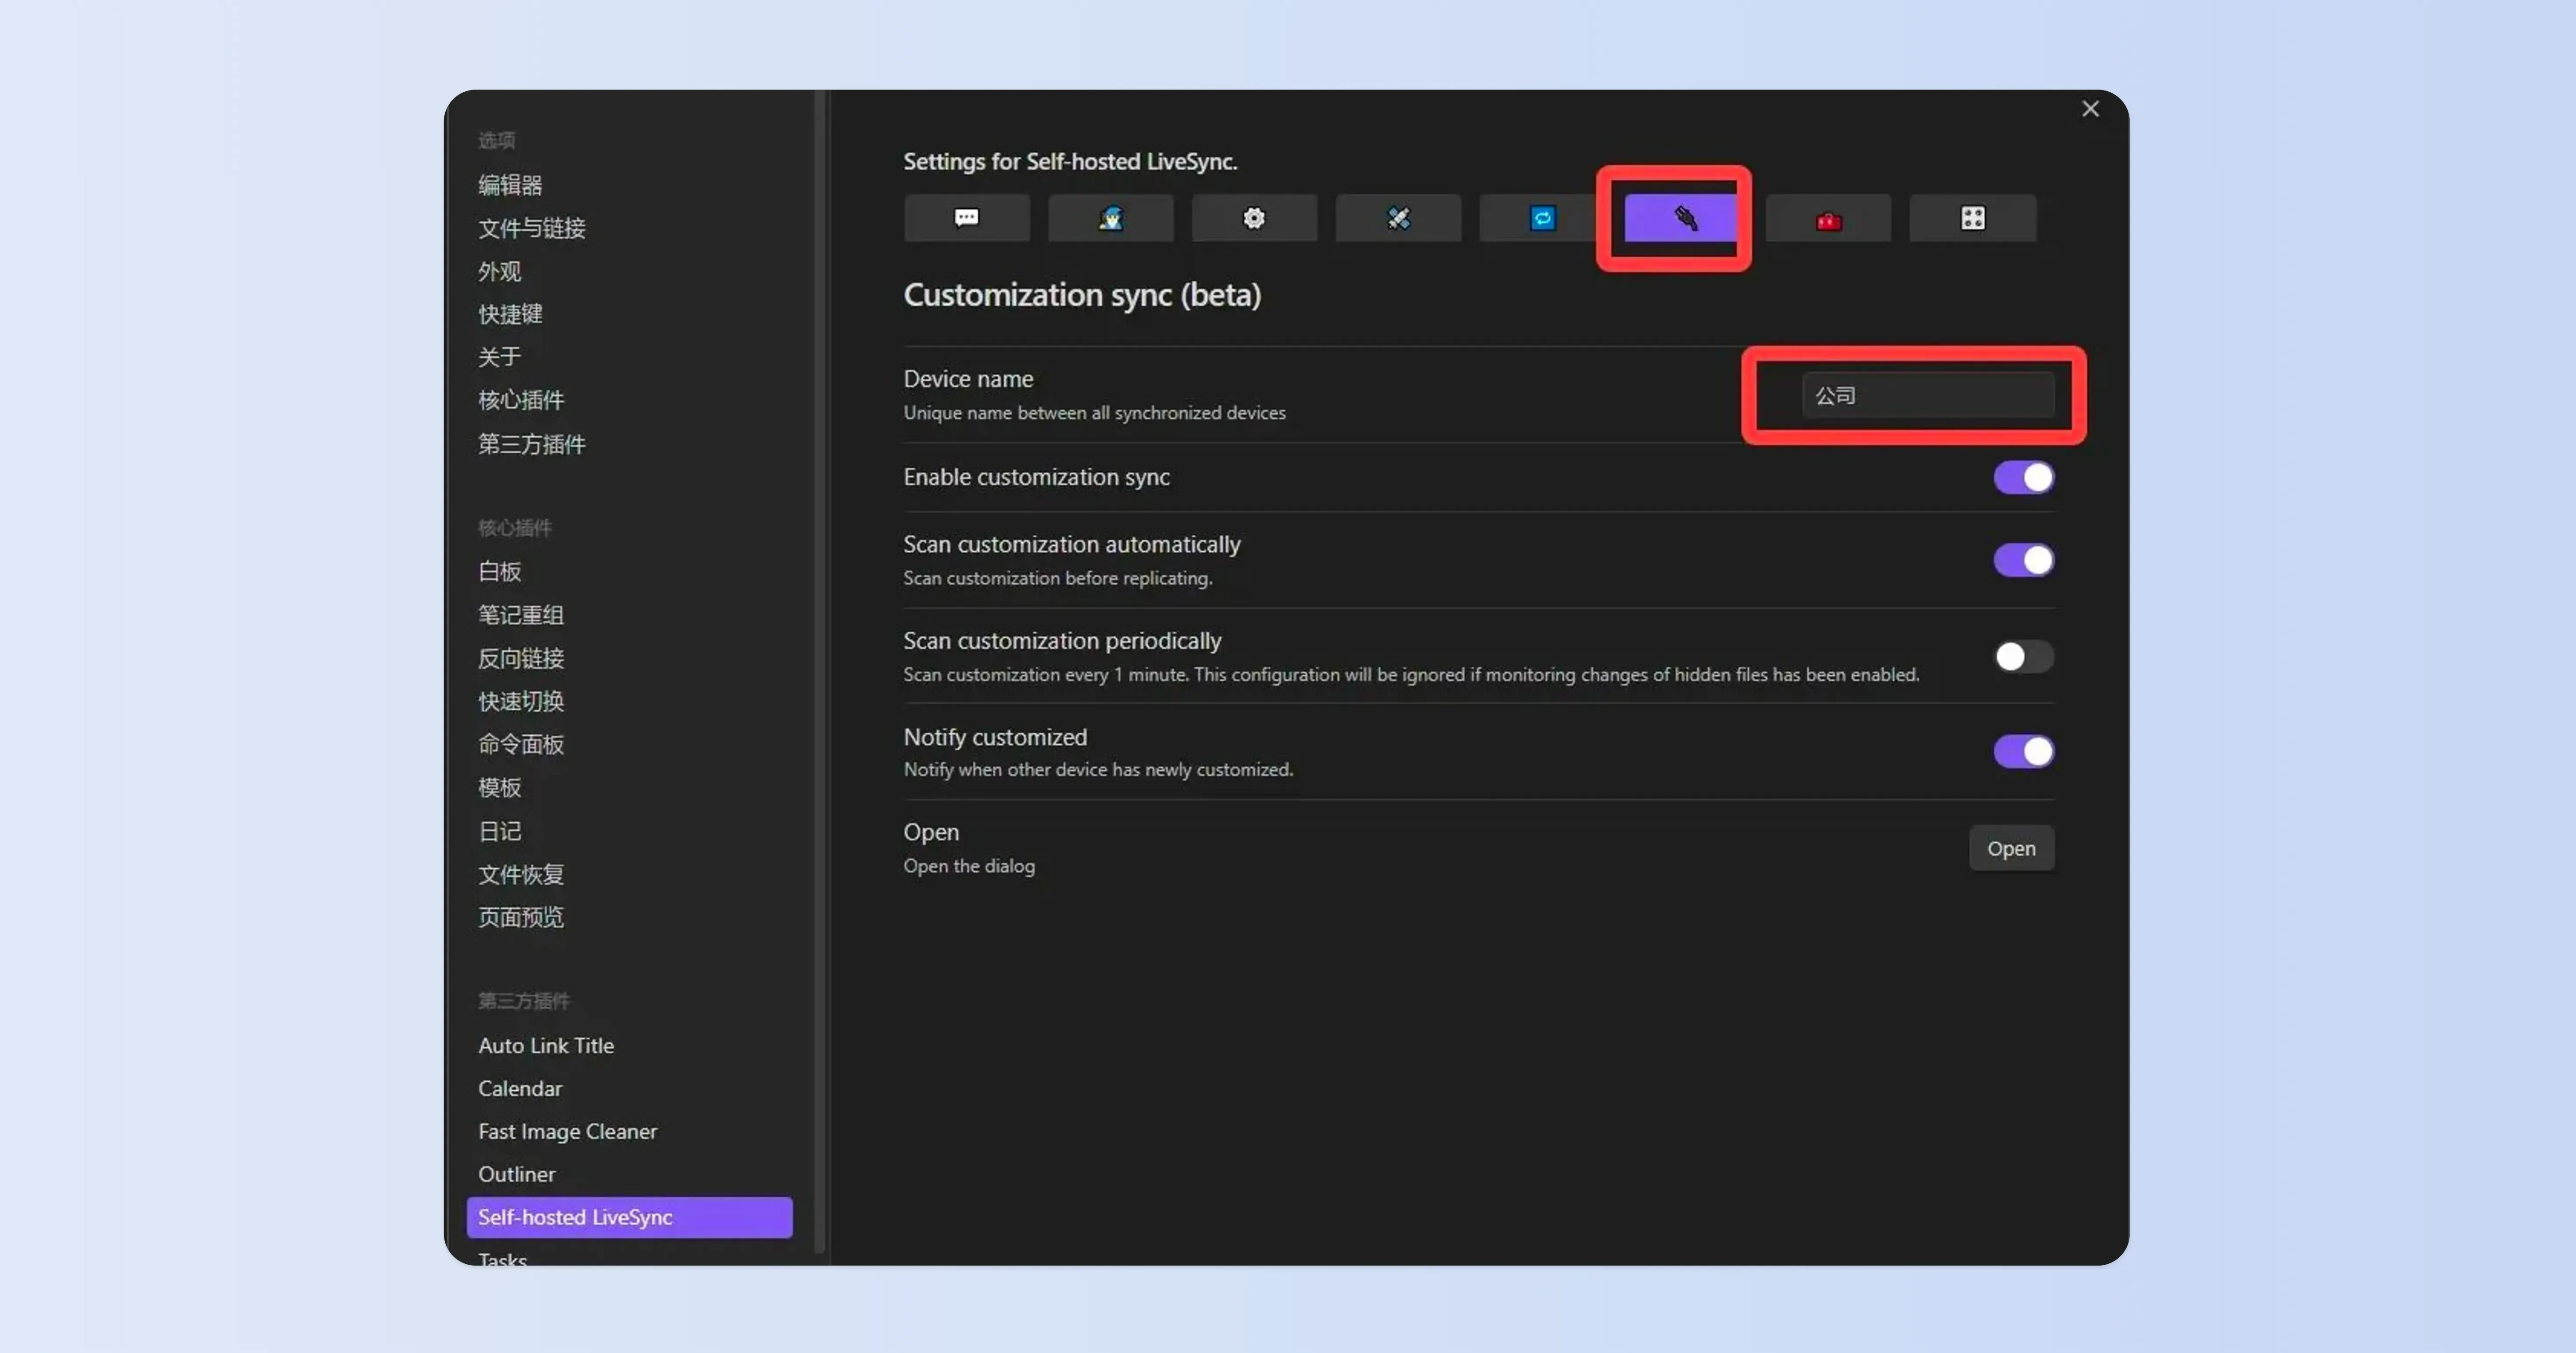Close the settings dialog with X icon
Viewport: 2576px width, 1353px height.
coord(2090,108)
